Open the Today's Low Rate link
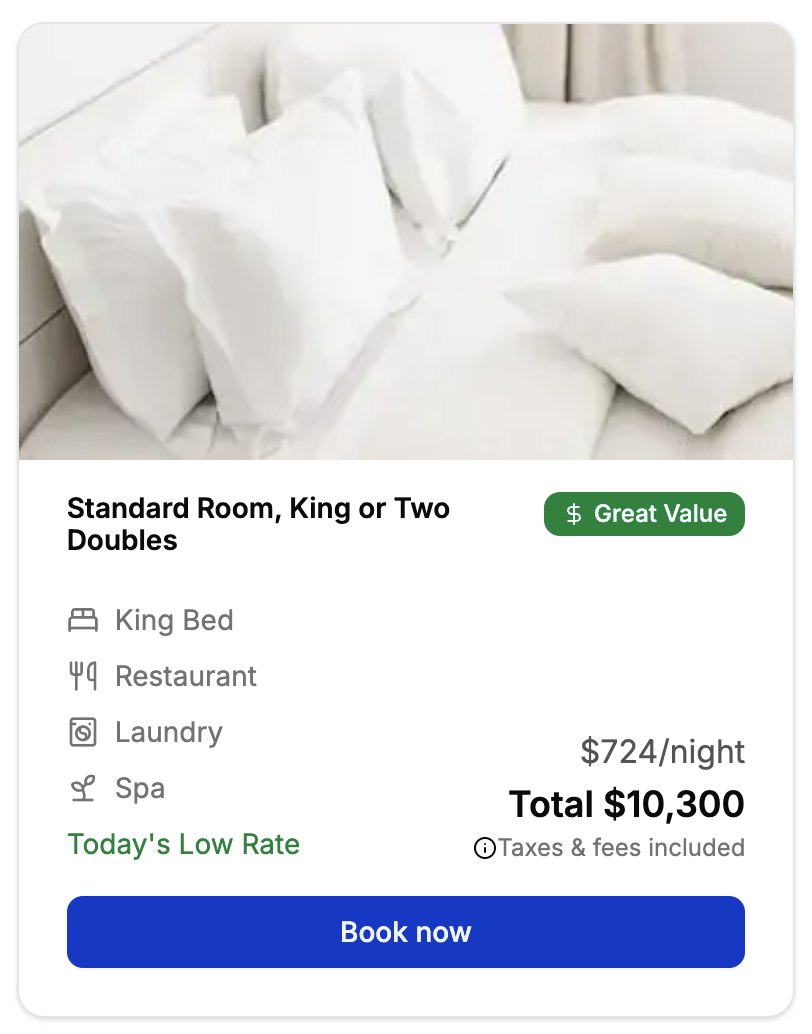This screenshot has width=812, height=1034. (x=184, y=844)
